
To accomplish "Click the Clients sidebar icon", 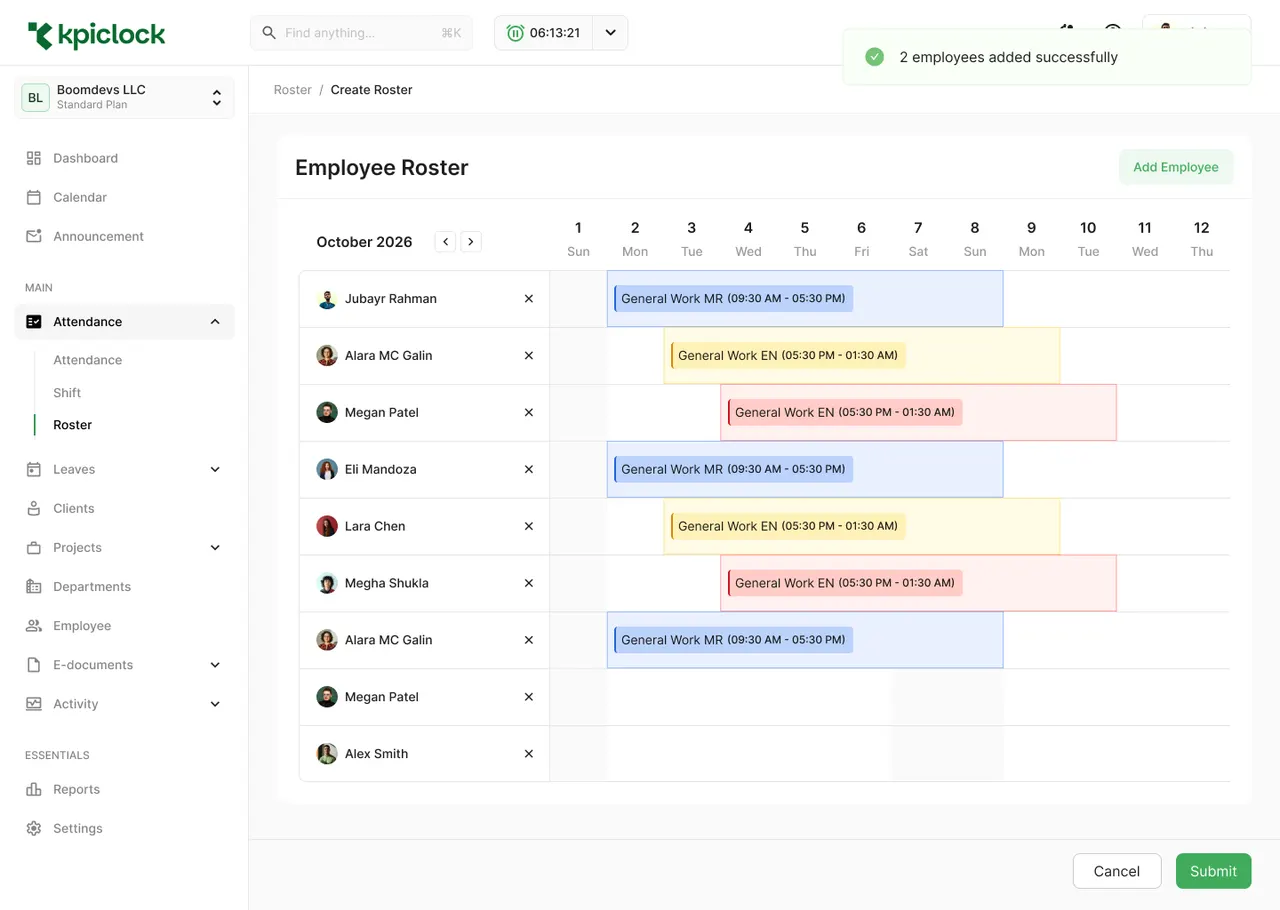I will pos(34,508).
